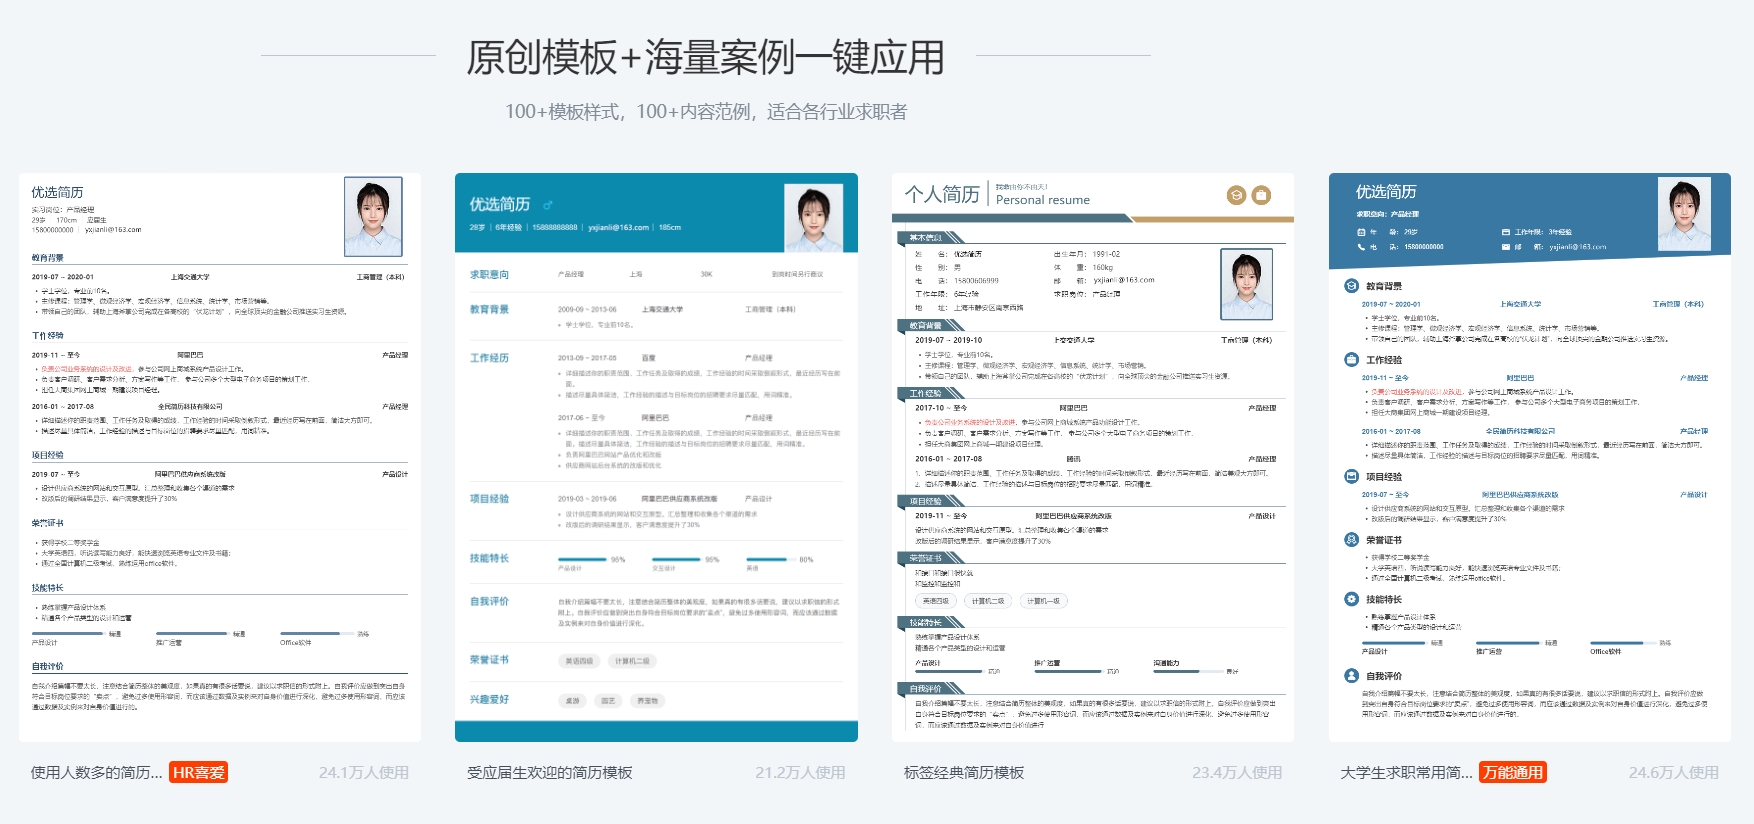
Task: Open the 标签经典简历模板 preview thumbnail
Action: pos(1093,457)
